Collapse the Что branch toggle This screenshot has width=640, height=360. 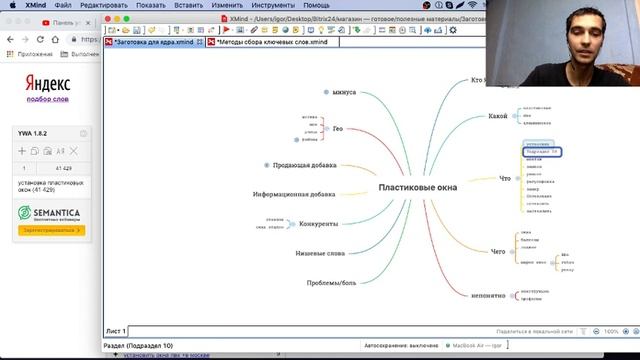pyautogui.click(x=518, y=178)
